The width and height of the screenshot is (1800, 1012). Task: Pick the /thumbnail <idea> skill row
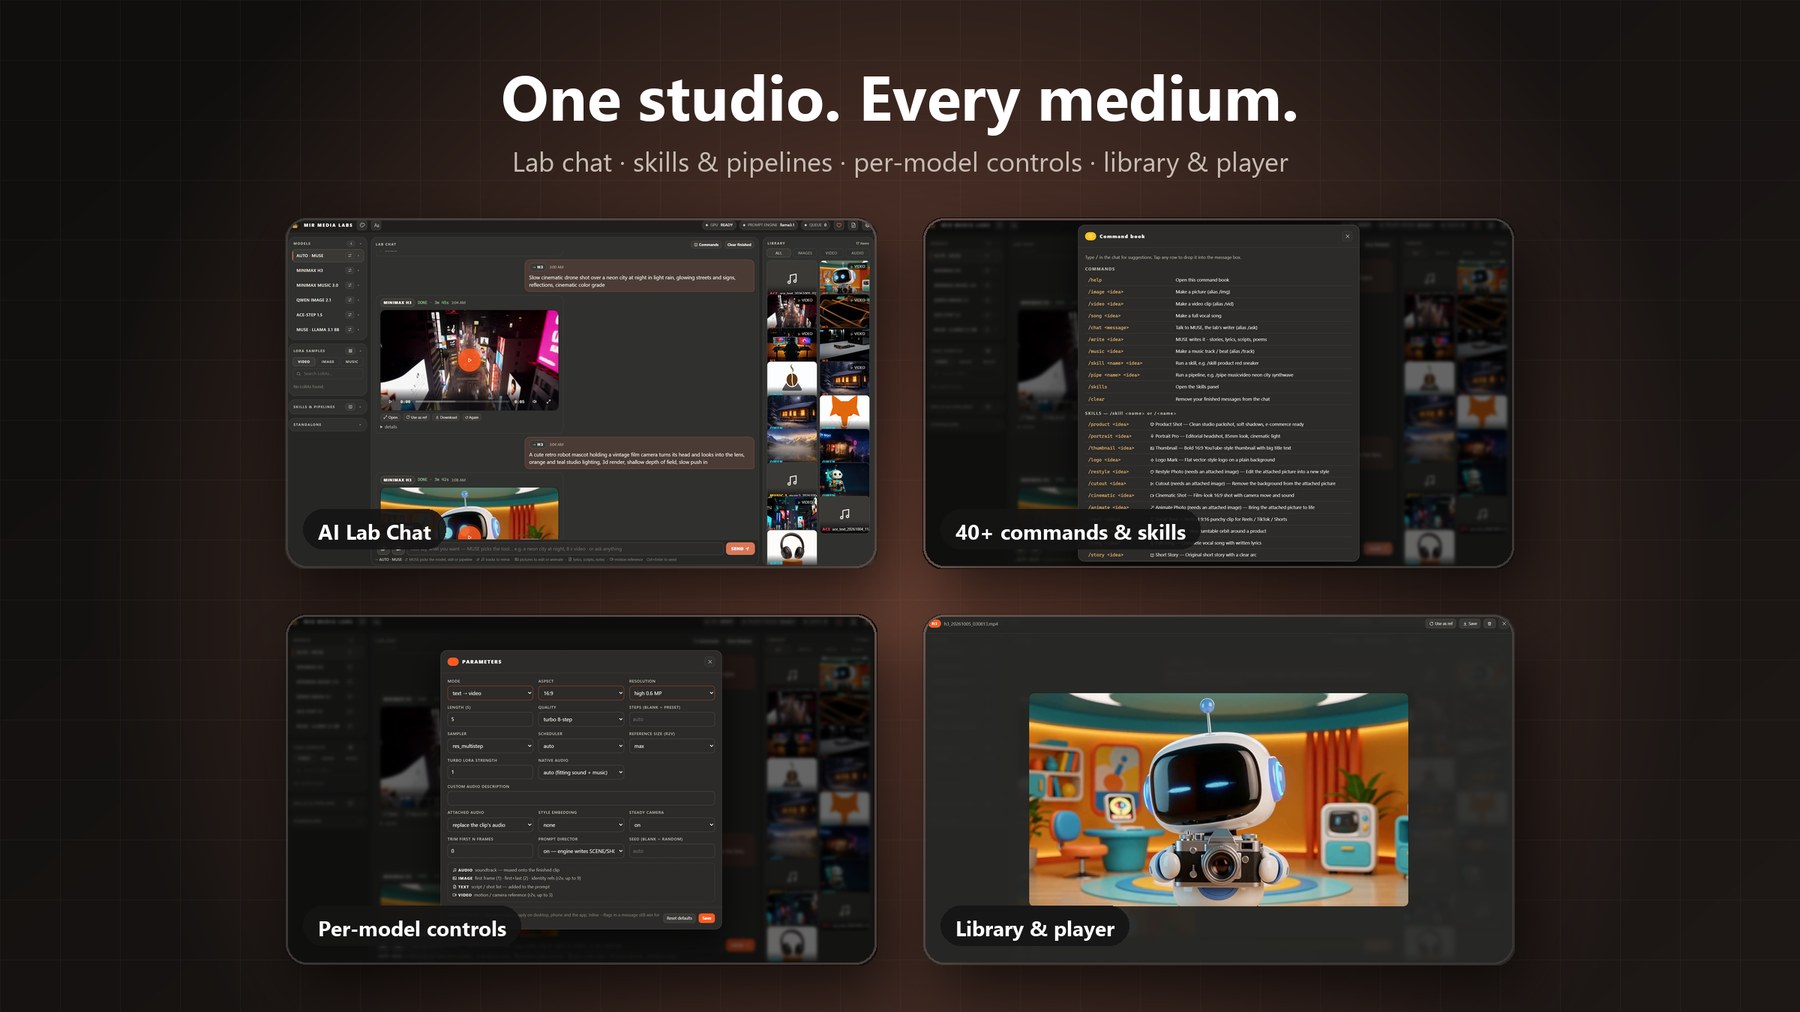pyautogui.click(x=1218, y=448)
